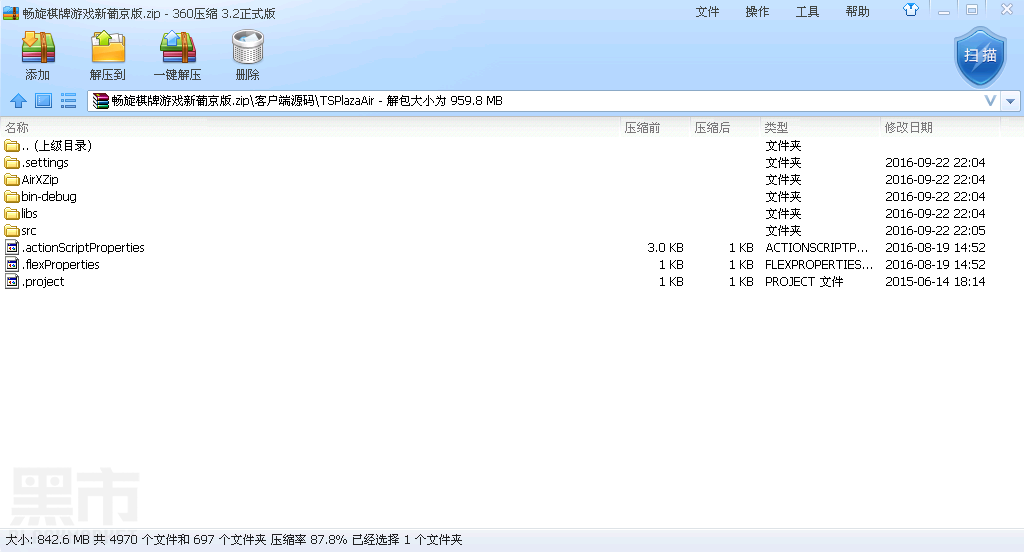Open the skin (shirt) icon in title bar
The height and width of the screenshot is (552, 1024).
[911, 10]
